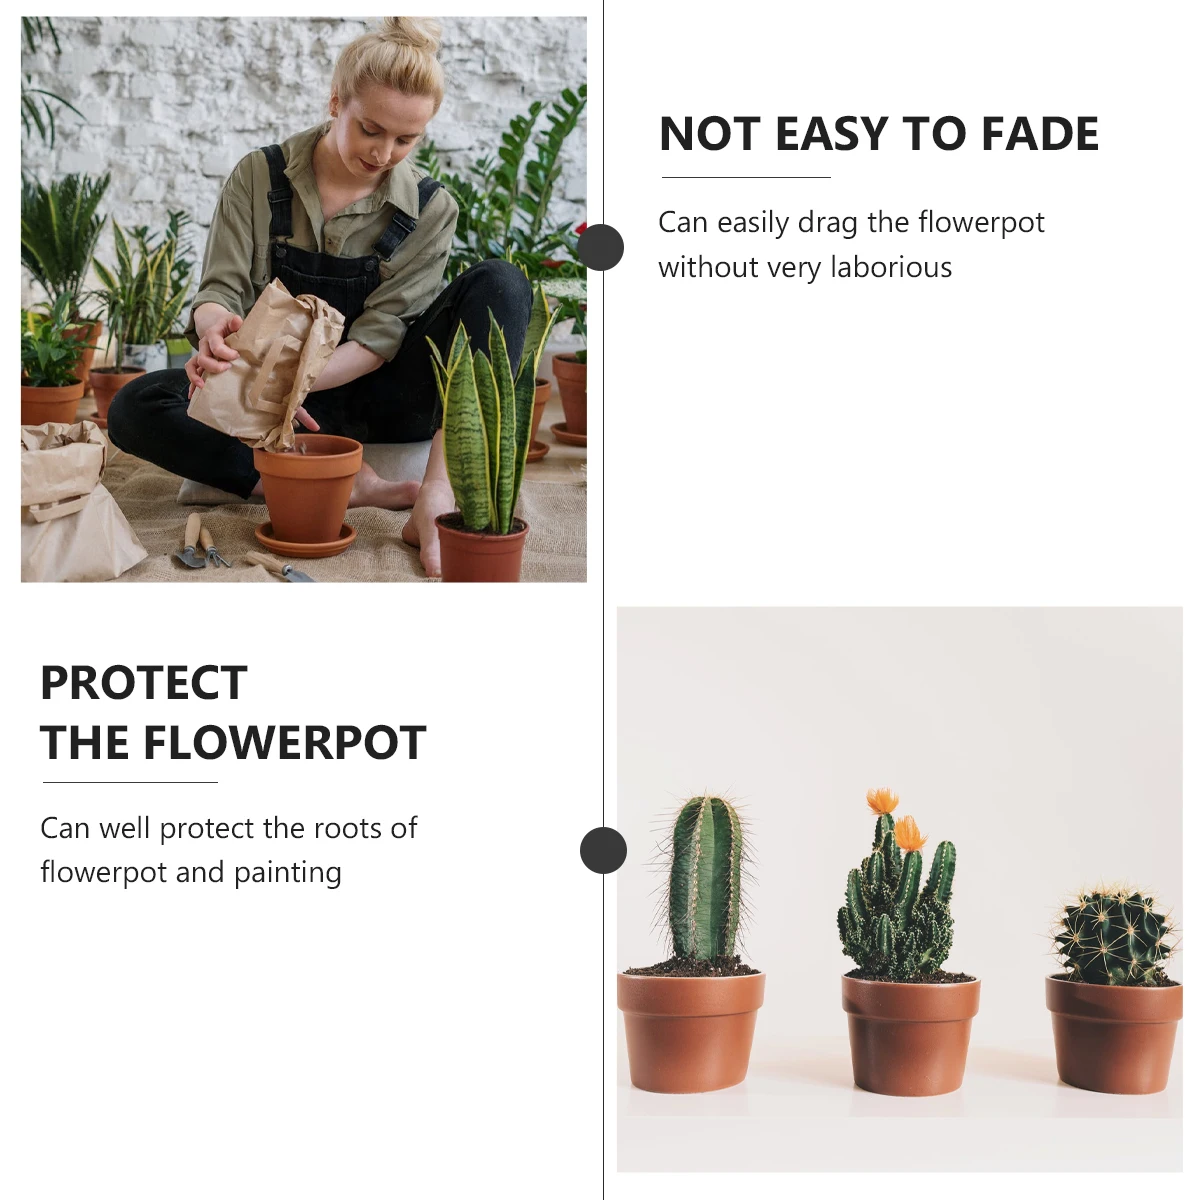Click the short line under THE FLOWERPOT

[130, 782]
